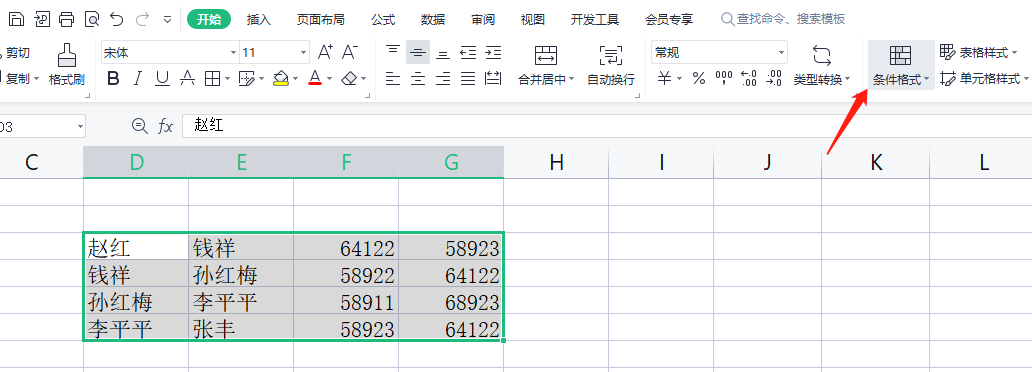Apply distributed alignment
Image resolution: width=1032 pixels, height=372 pixels.
pos(493,79)
